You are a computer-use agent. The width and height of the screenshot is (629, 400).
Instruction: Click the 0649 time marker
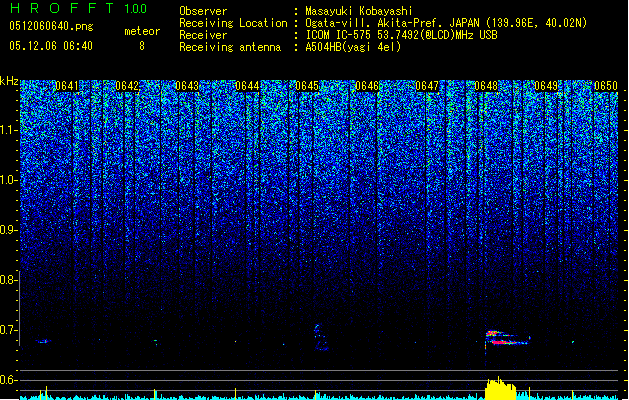(546, 86)
